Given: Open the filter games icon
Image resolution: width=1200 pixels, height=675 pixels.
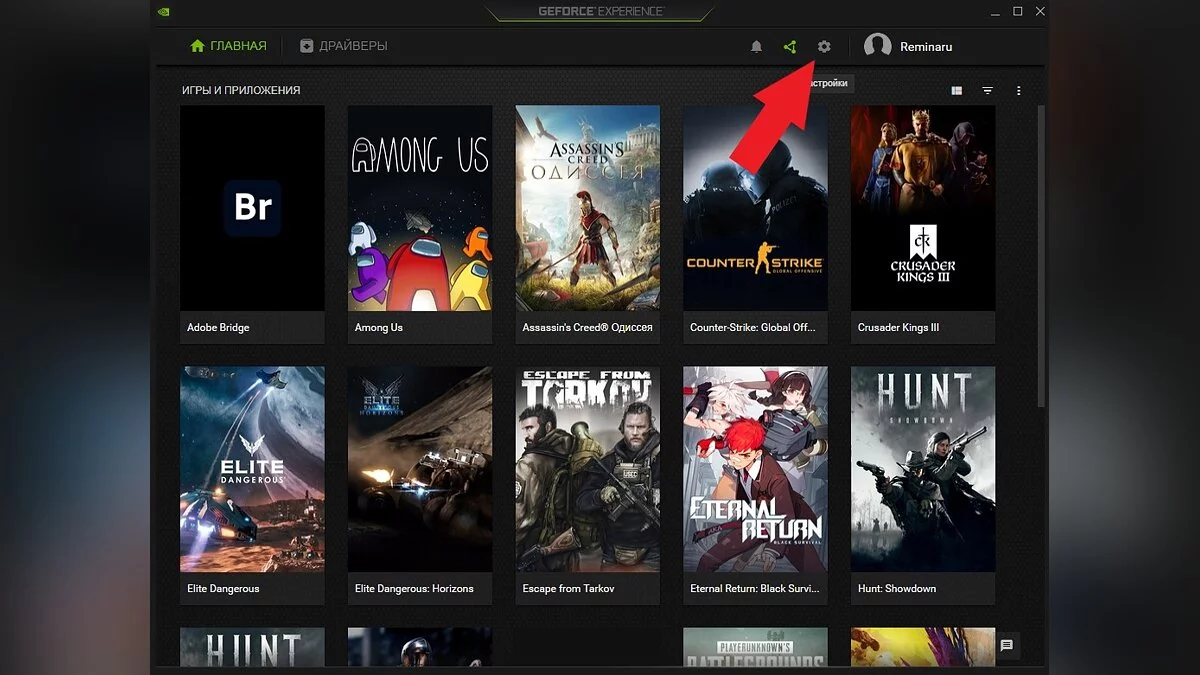Looking at the screenshot, I should [x=987, y=91].
